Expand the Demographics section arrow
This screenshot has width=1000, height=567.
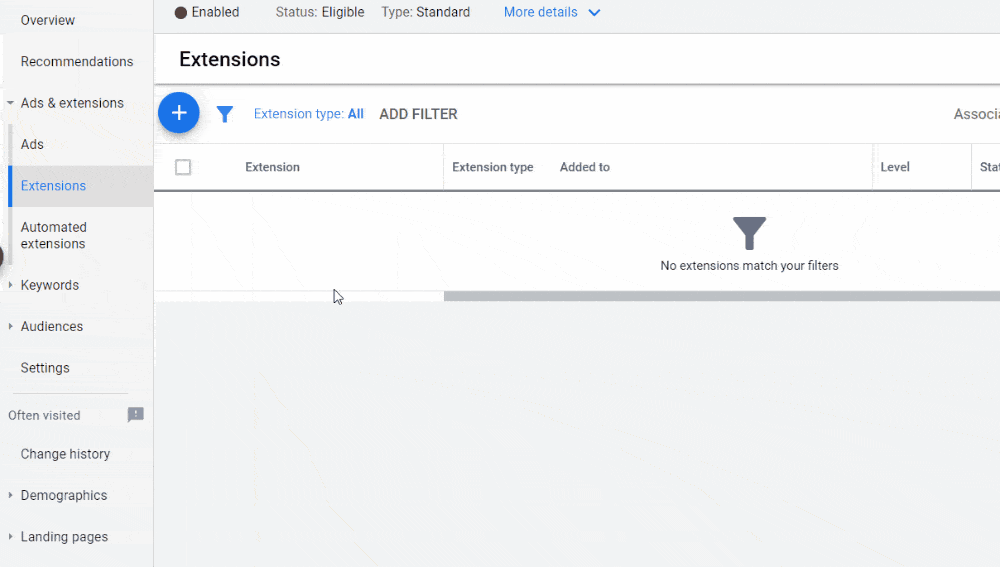[x=10, y=496]
